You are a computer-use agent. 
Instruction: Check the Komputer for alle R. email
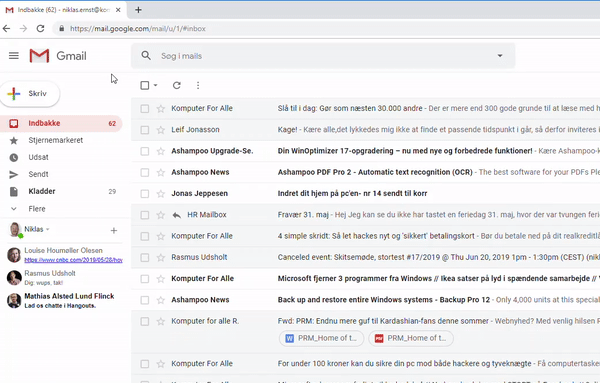[145, 321]
